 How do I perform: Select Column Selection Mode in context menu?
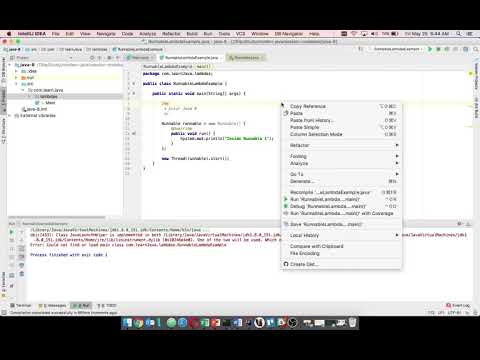point(342,134)
